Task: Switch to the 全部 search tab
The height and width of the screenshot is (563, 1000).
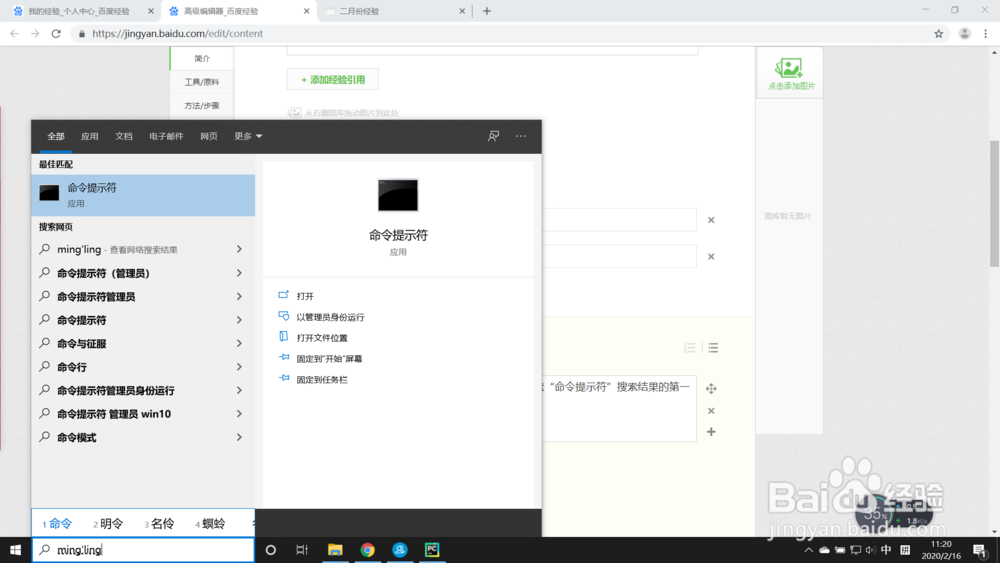Action: pos(55,136)
